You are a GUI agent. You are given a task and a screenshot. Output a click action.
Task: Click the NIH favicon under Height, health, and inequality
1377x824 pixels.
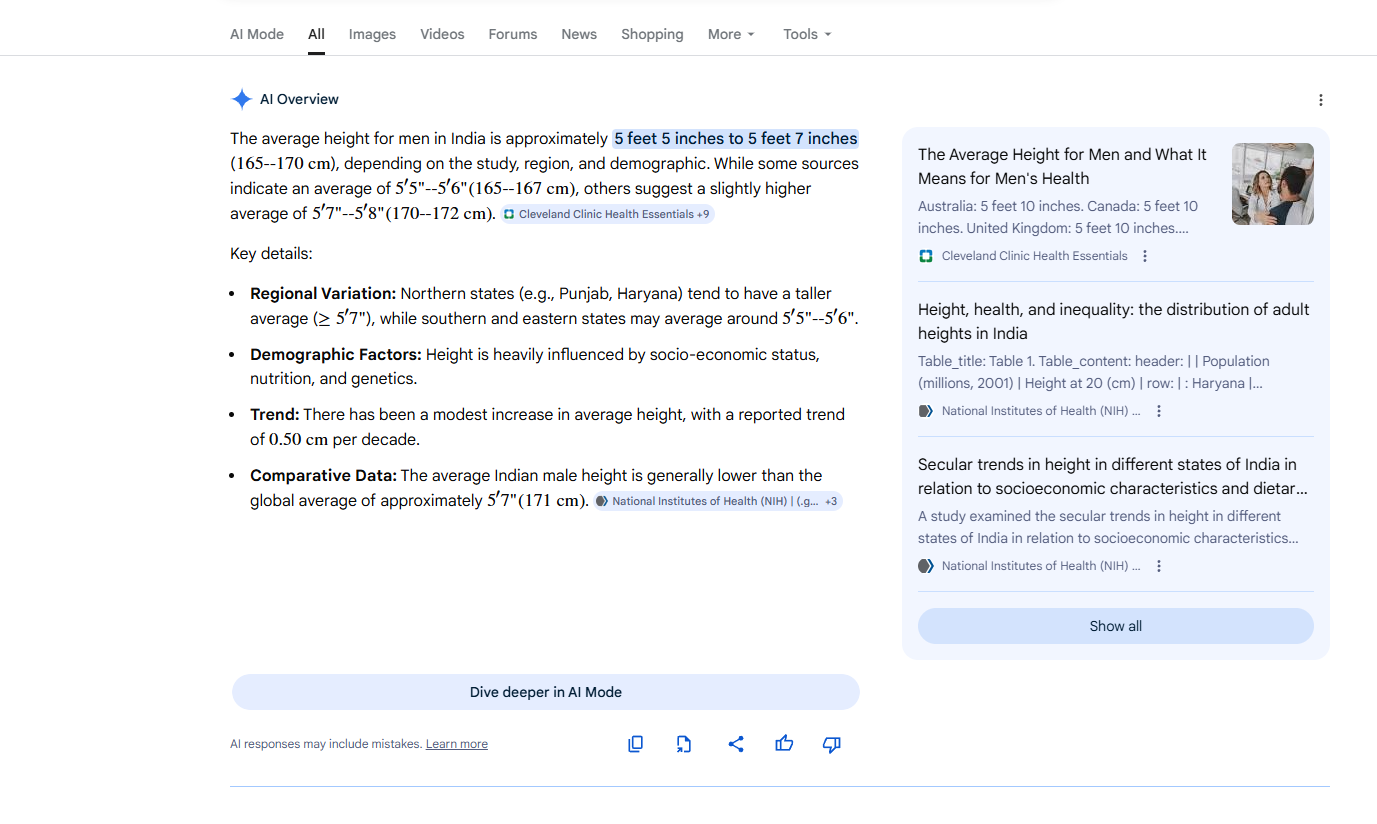pos(926,411)
